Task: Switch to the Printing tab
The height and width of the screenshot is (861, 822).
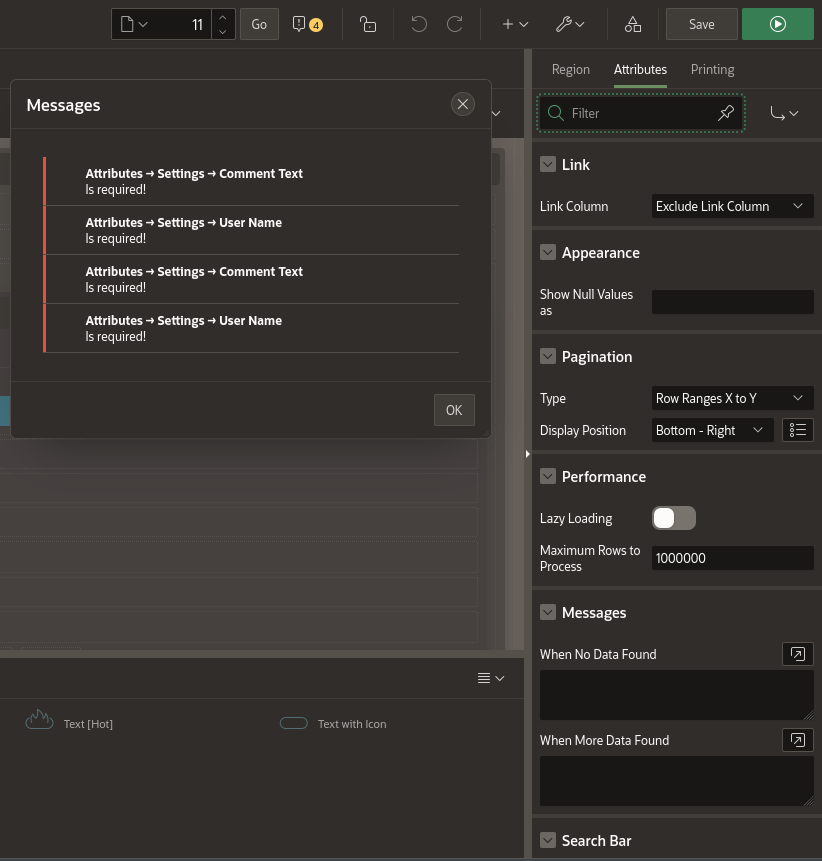Action: click(x=712, y=69)
